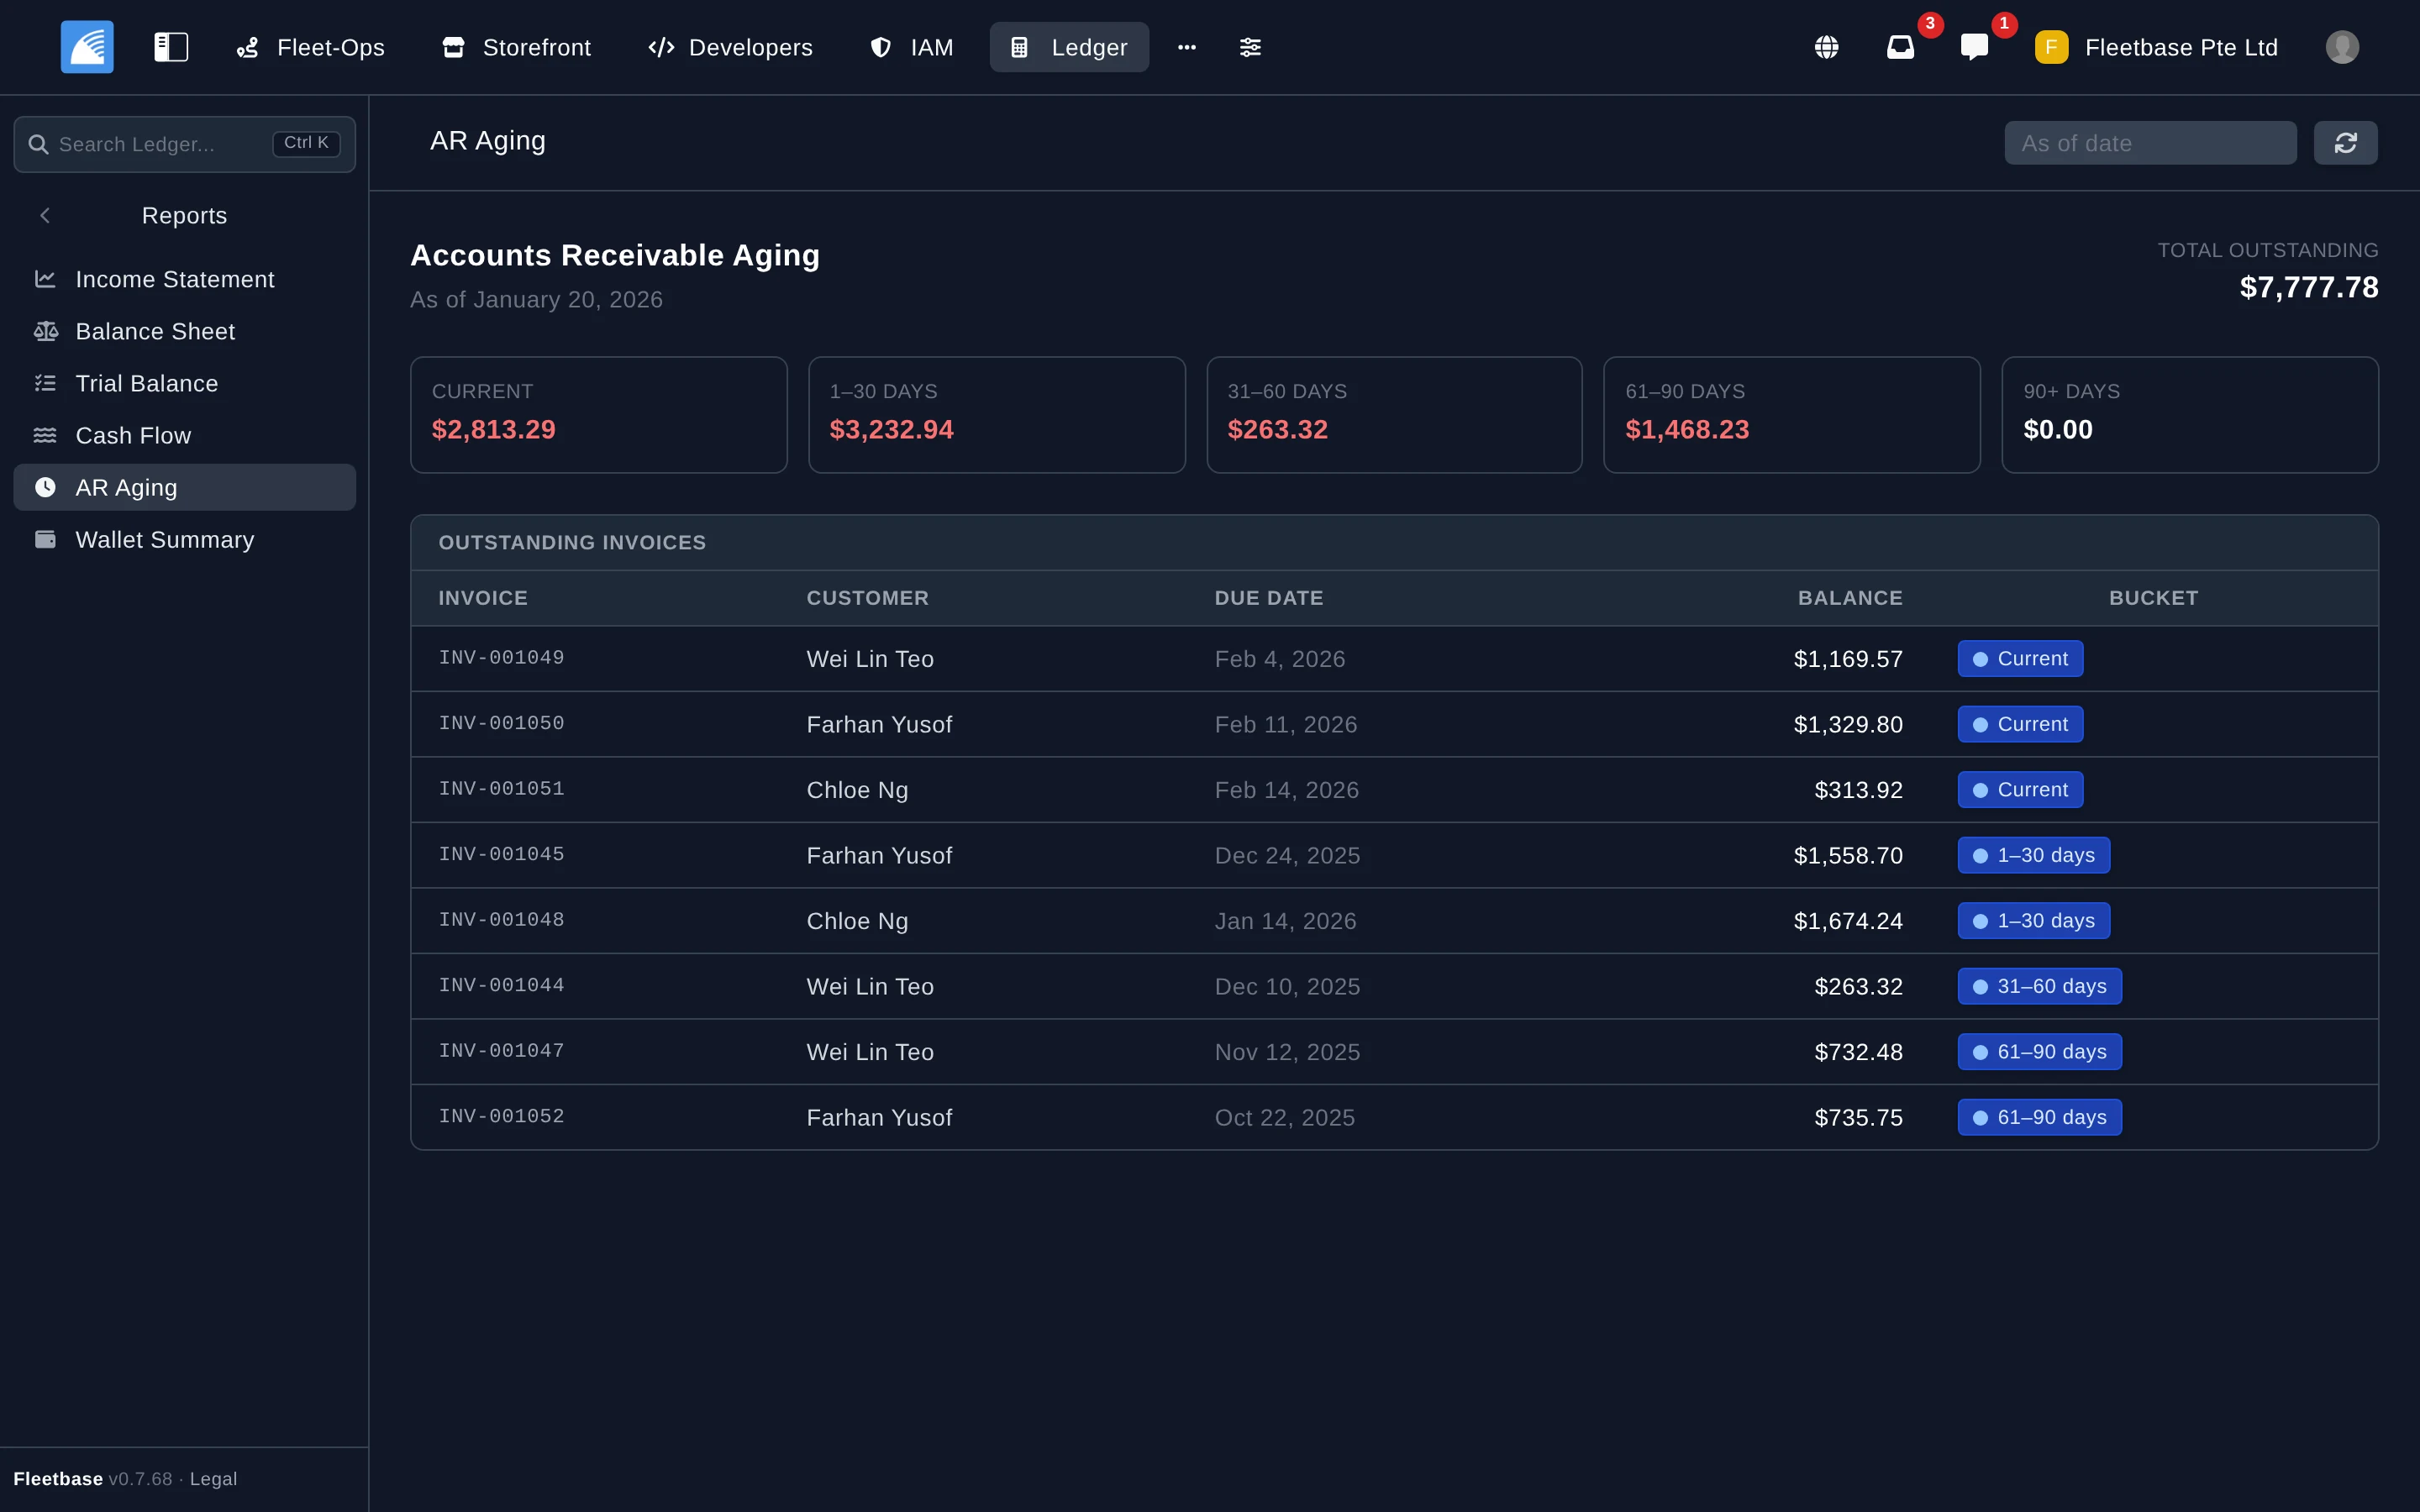Focus the Search Ledger field

click(x=185, y=144)
